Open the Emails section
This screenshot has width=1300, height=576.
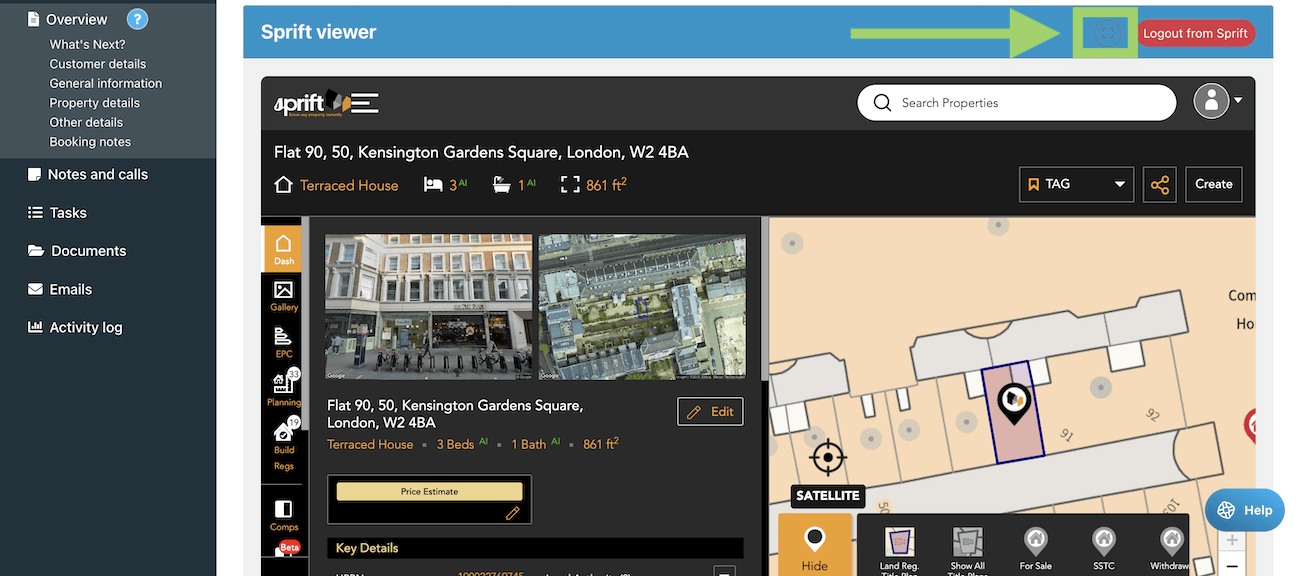(x=70, y=289)
